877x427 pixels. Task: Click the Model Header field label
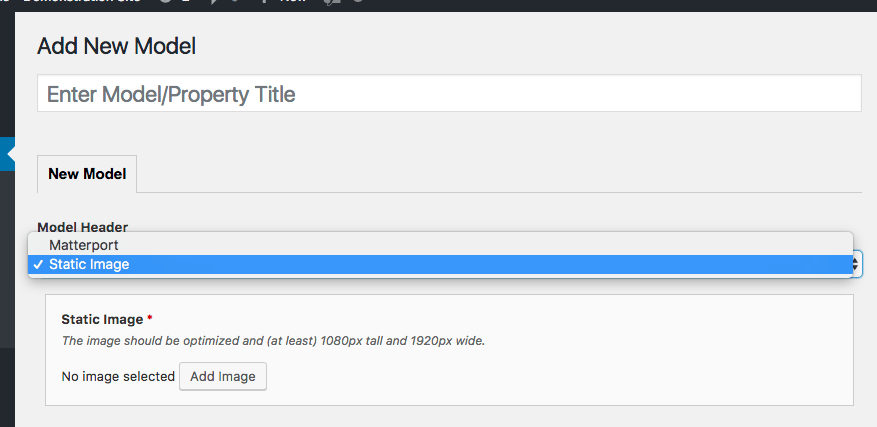tap(83, 227)
